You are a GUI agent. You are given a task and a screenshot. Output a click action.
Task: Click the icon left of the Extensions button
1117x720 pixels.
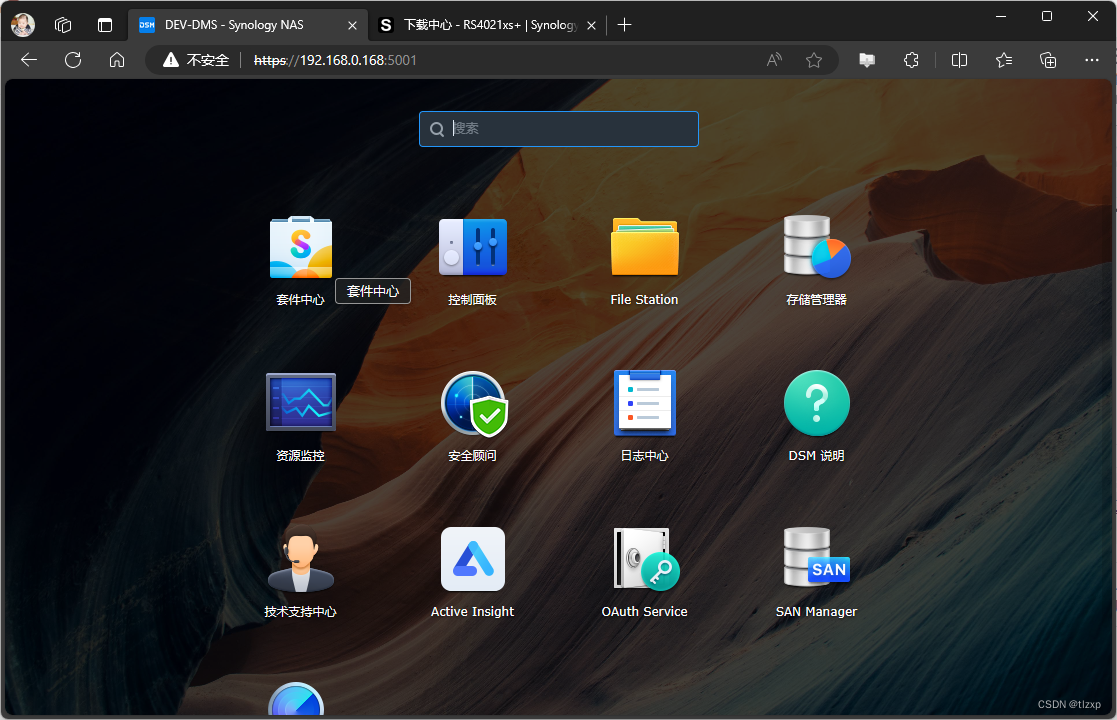[x=867, y=60]
